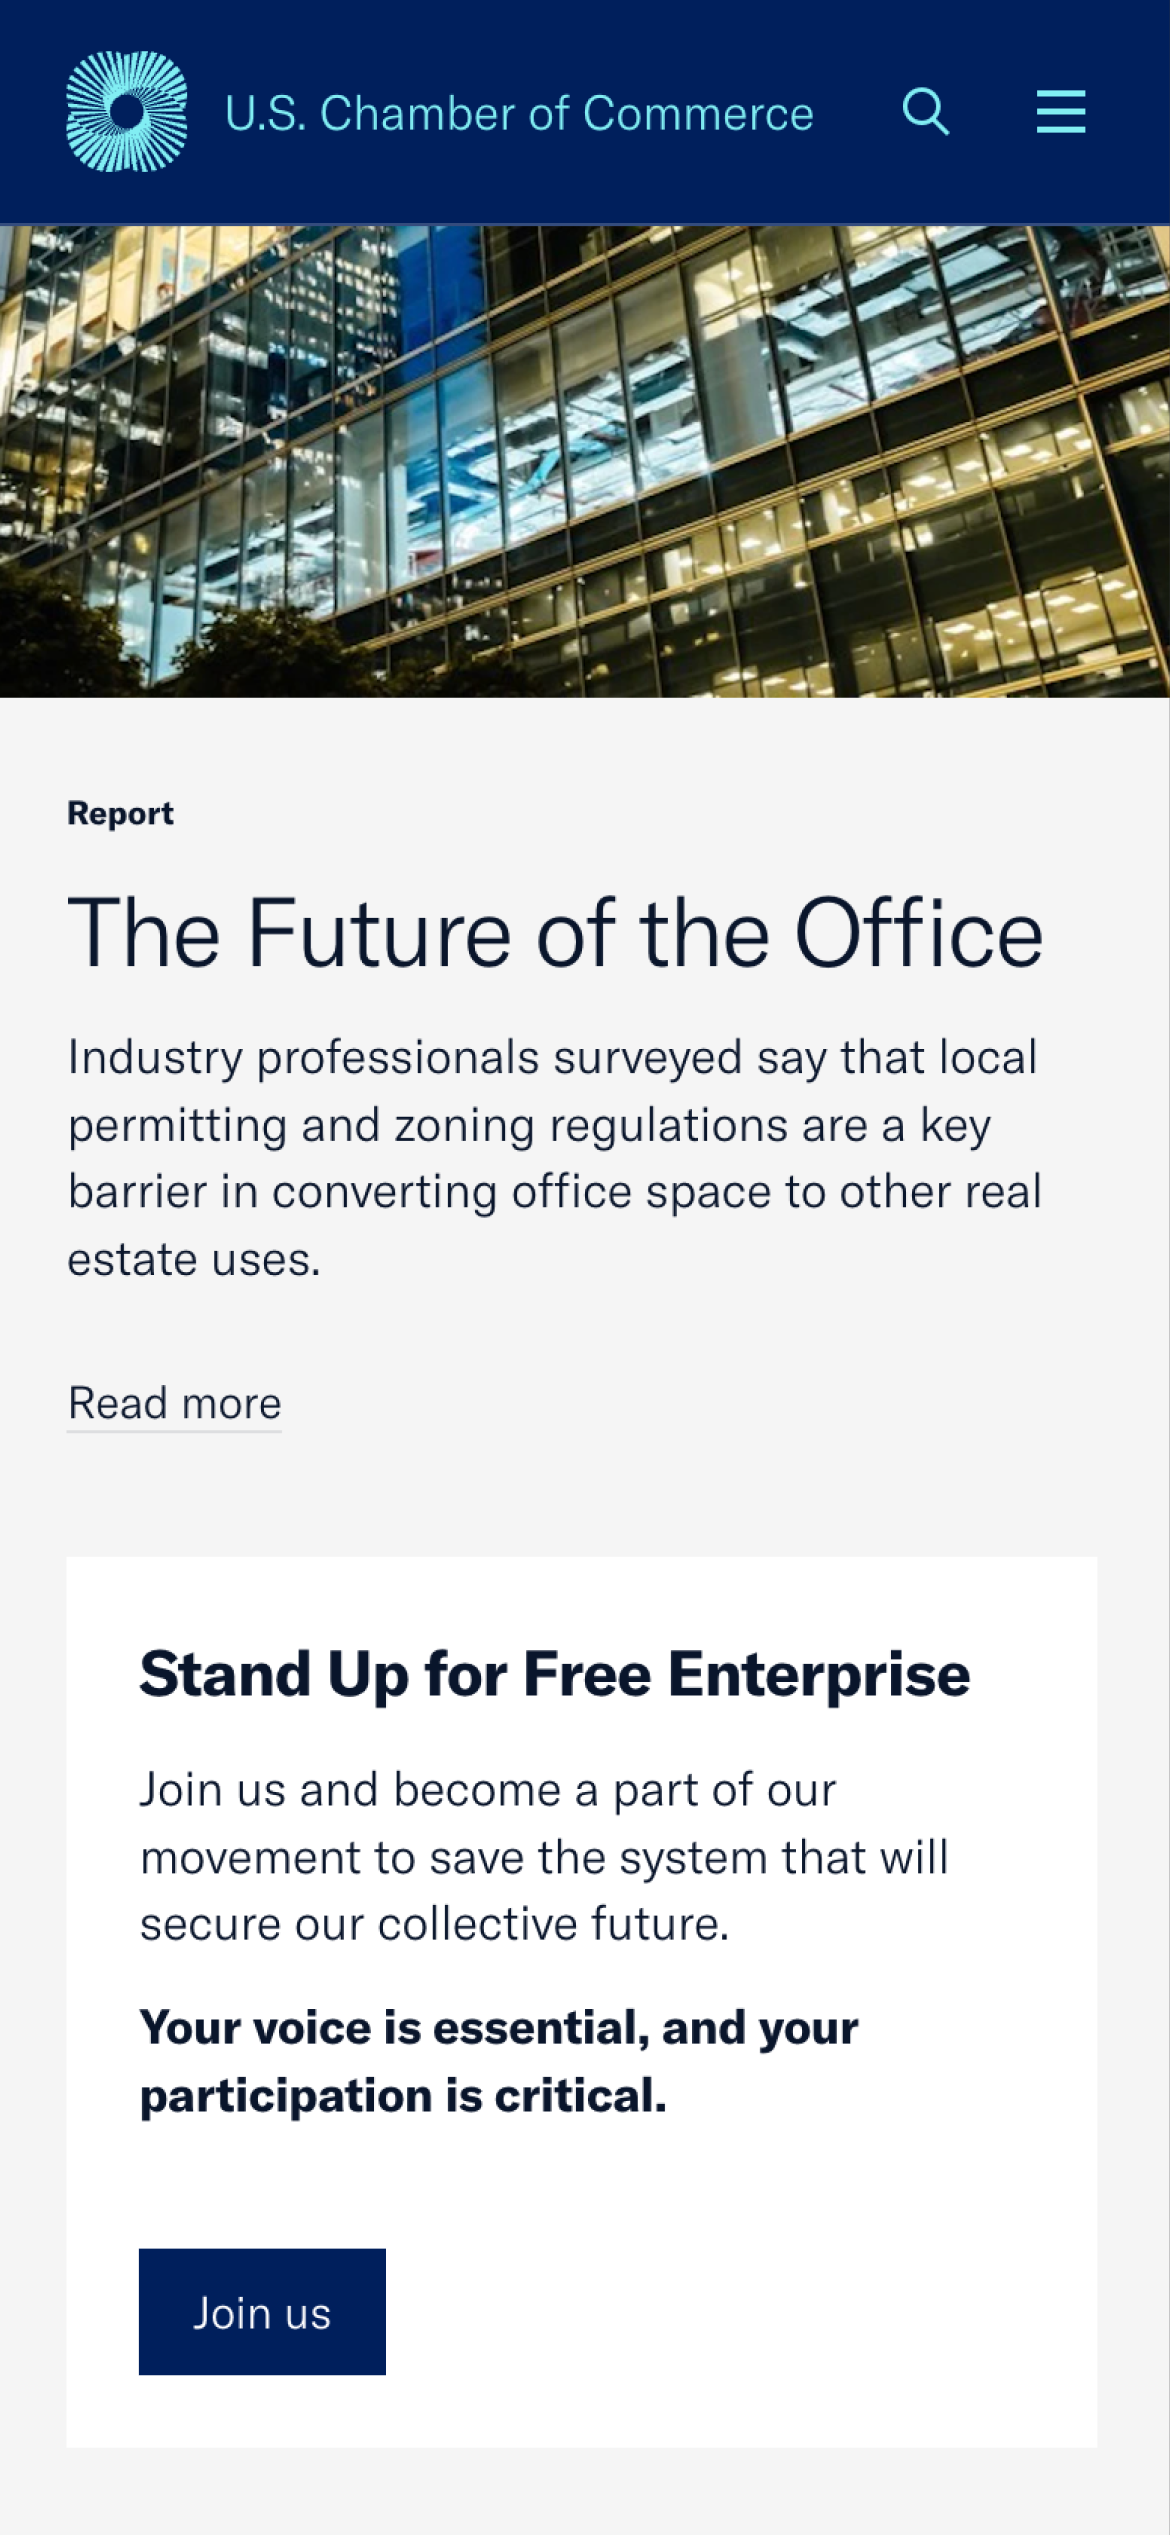Click the 'Join us and become a part' line
This screenshot has height=2535, width=1170.
[487, 1790]
